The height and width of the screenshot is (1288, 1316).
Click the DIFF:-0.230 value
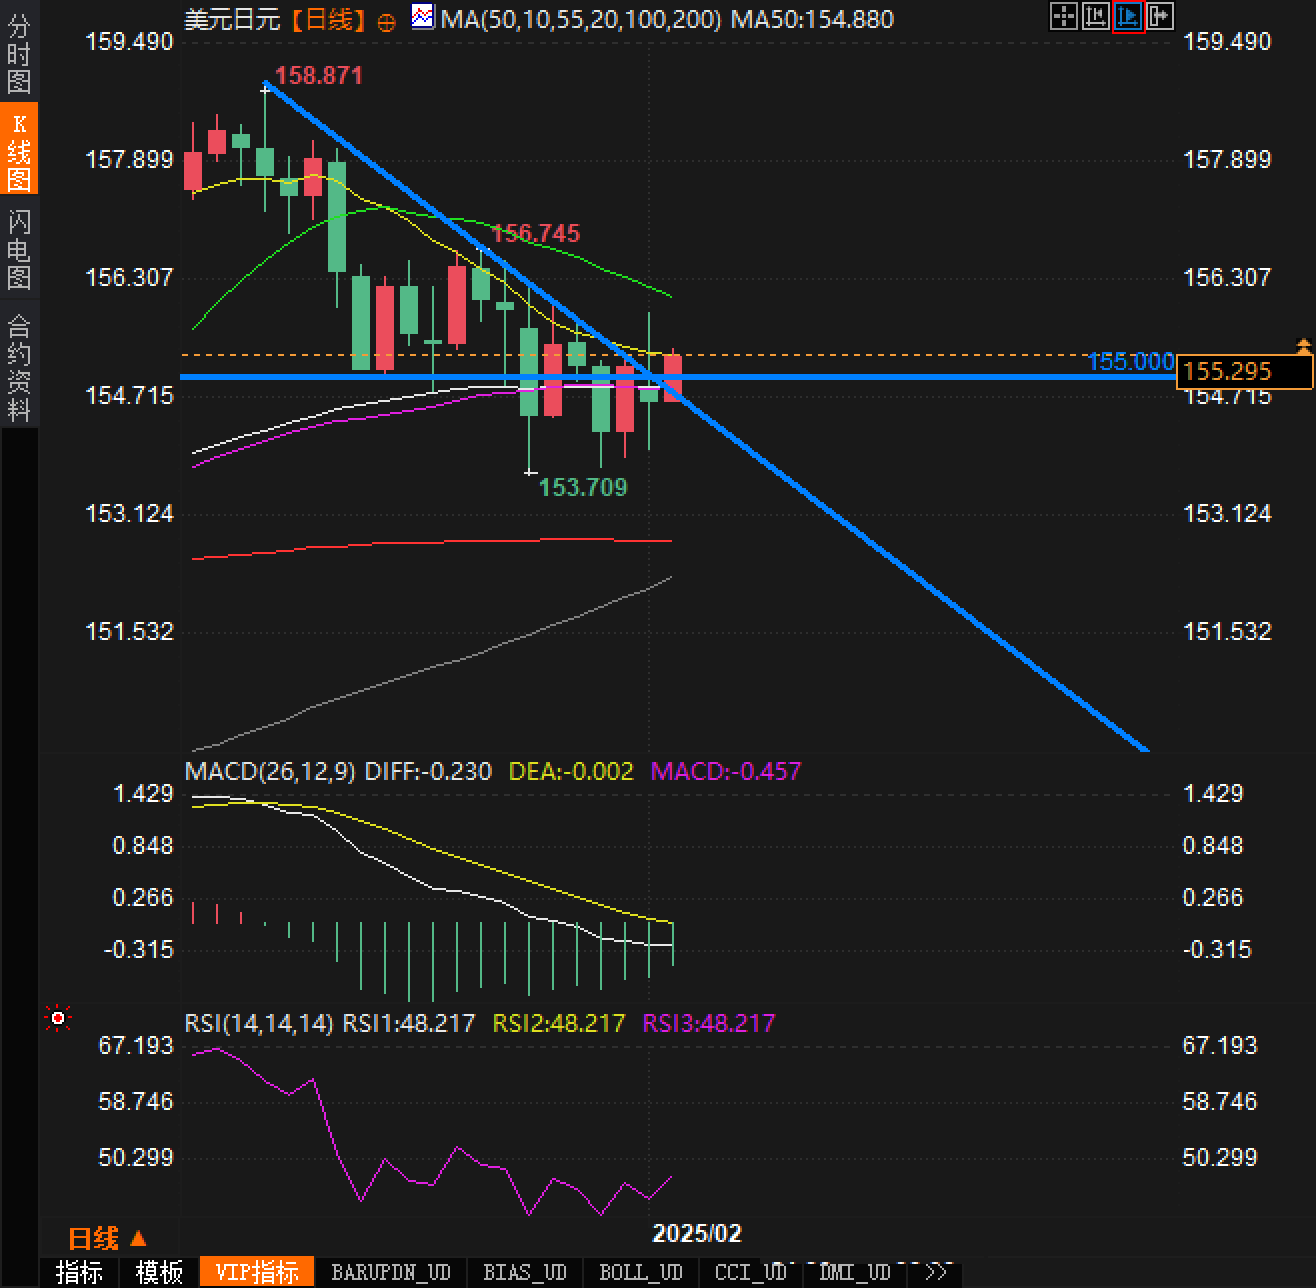click(428, 771)
